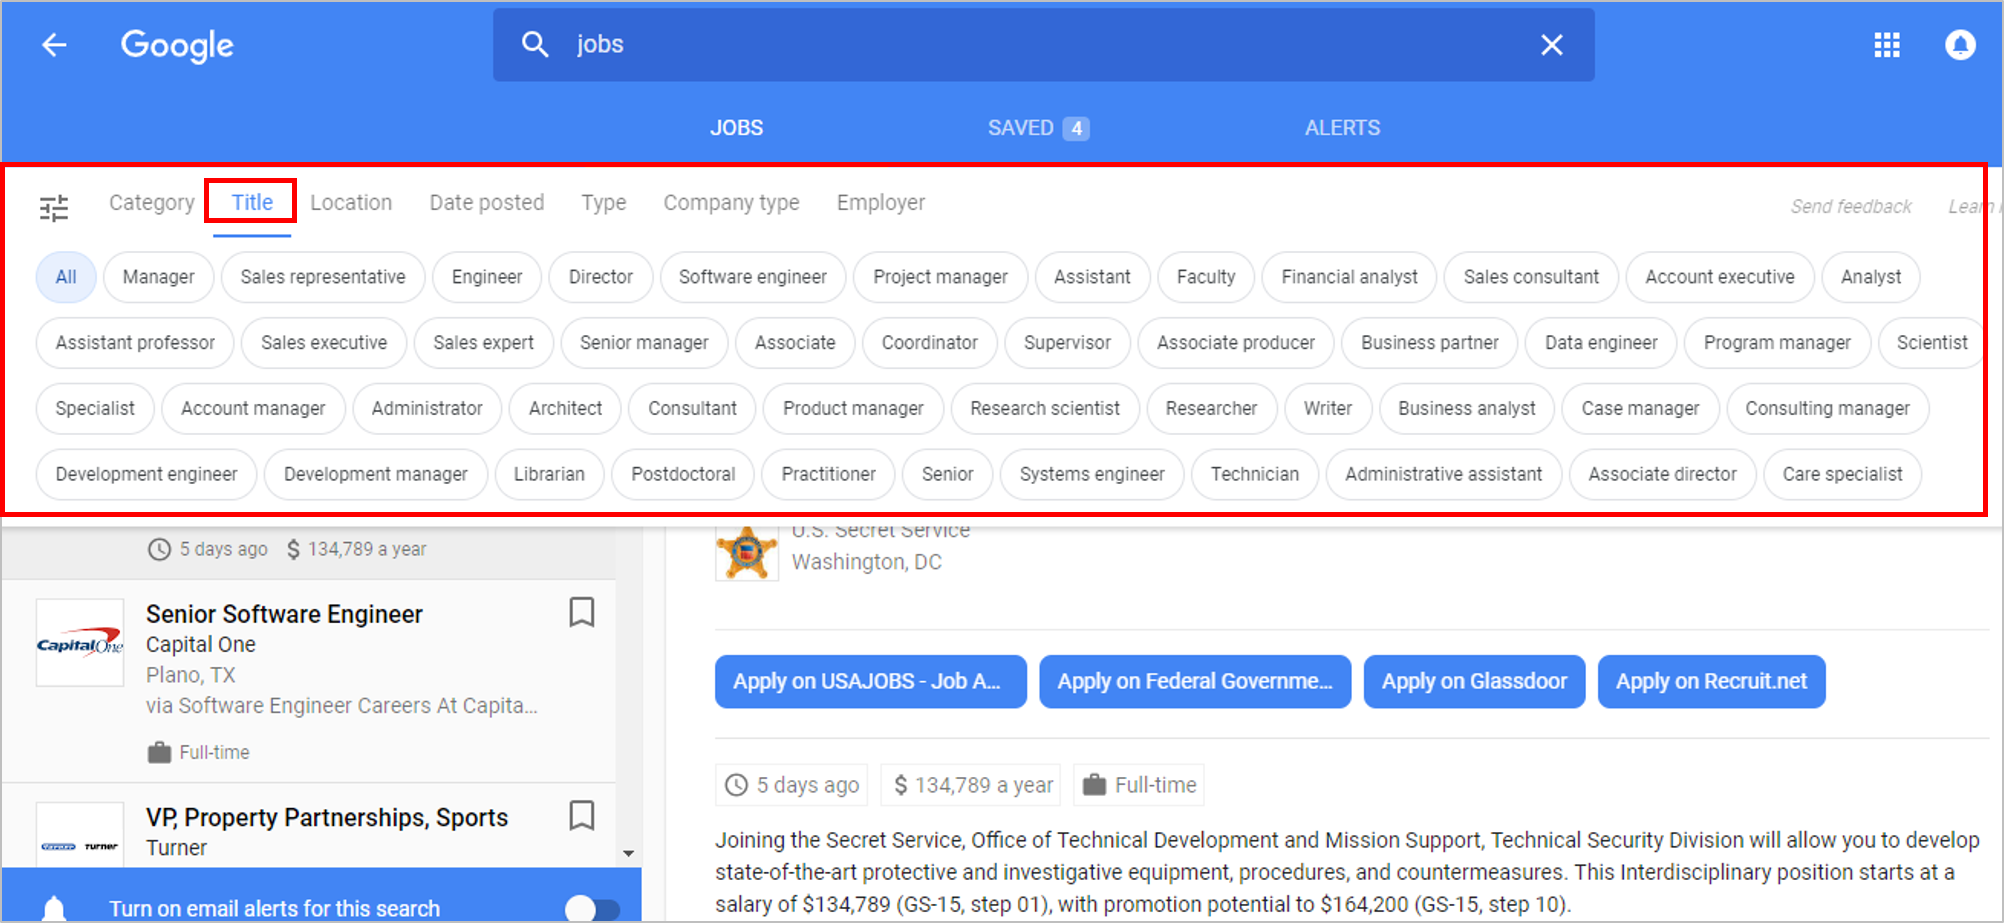
Task: Filter by Development engineer chip
Action: click(x=146, y=475)
